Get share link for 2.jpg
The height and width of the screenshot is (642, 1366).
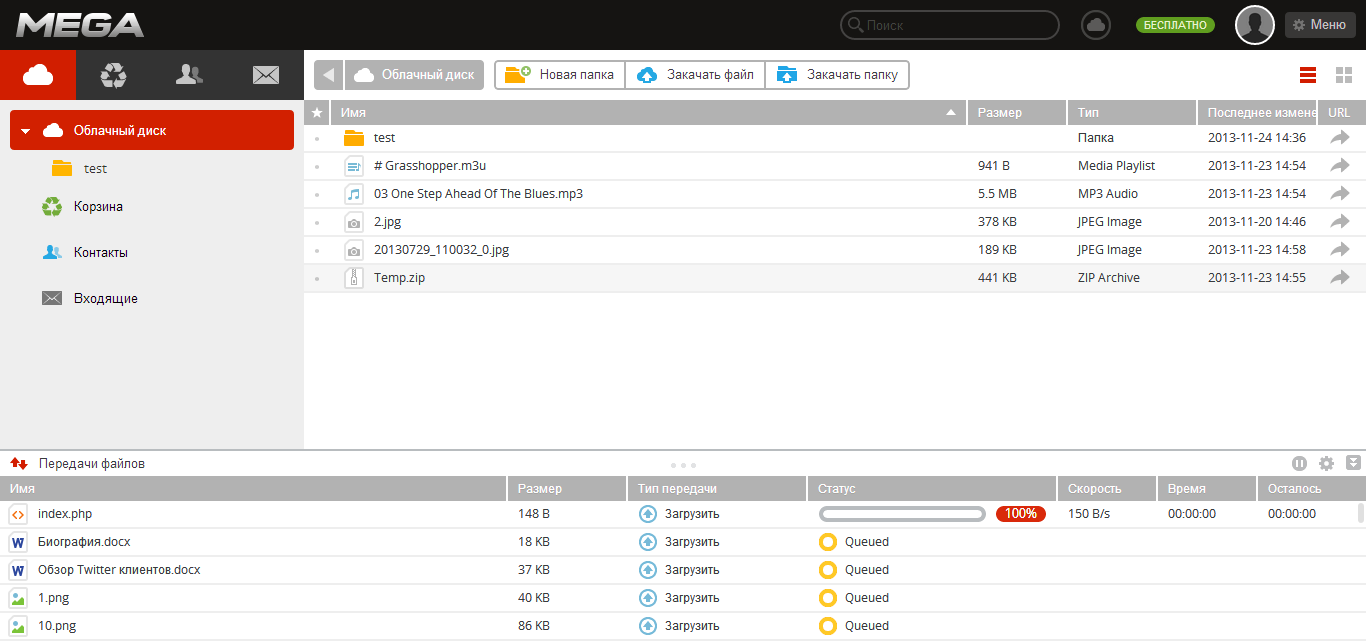tap(1340, 222)
